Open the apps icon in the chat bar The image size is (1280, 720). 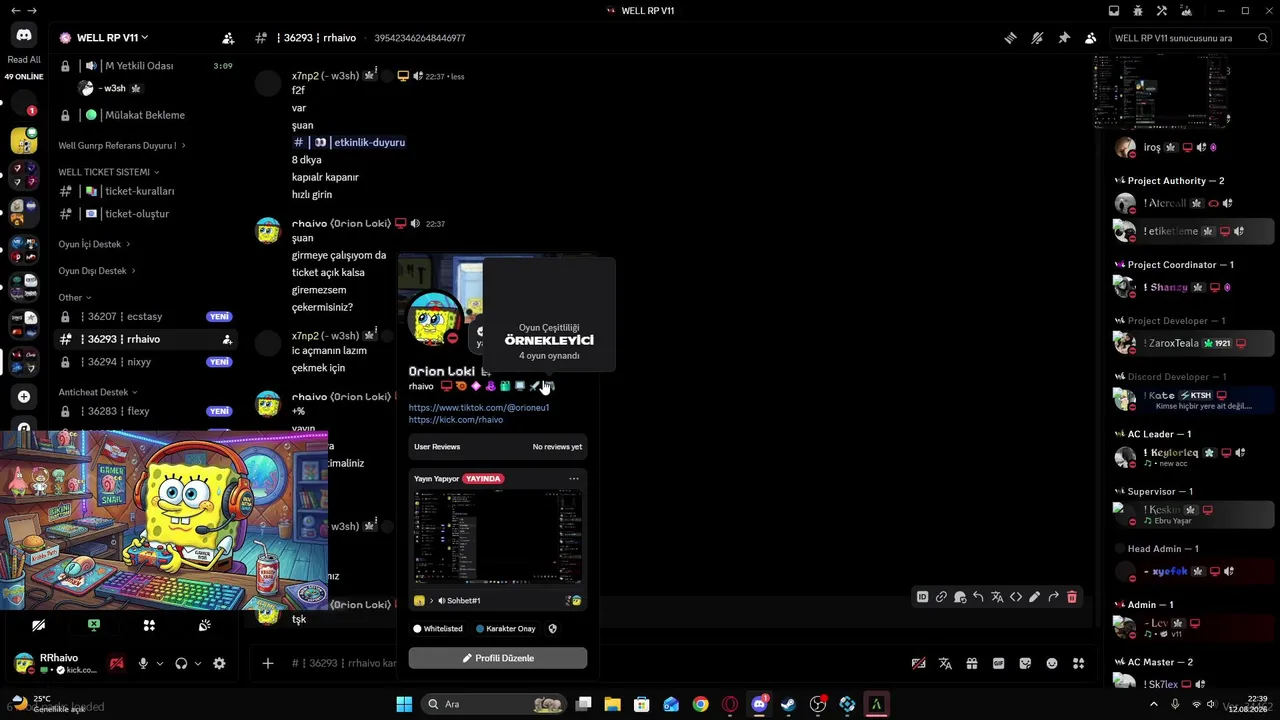pyautogui.click(x=1078, y=663)
